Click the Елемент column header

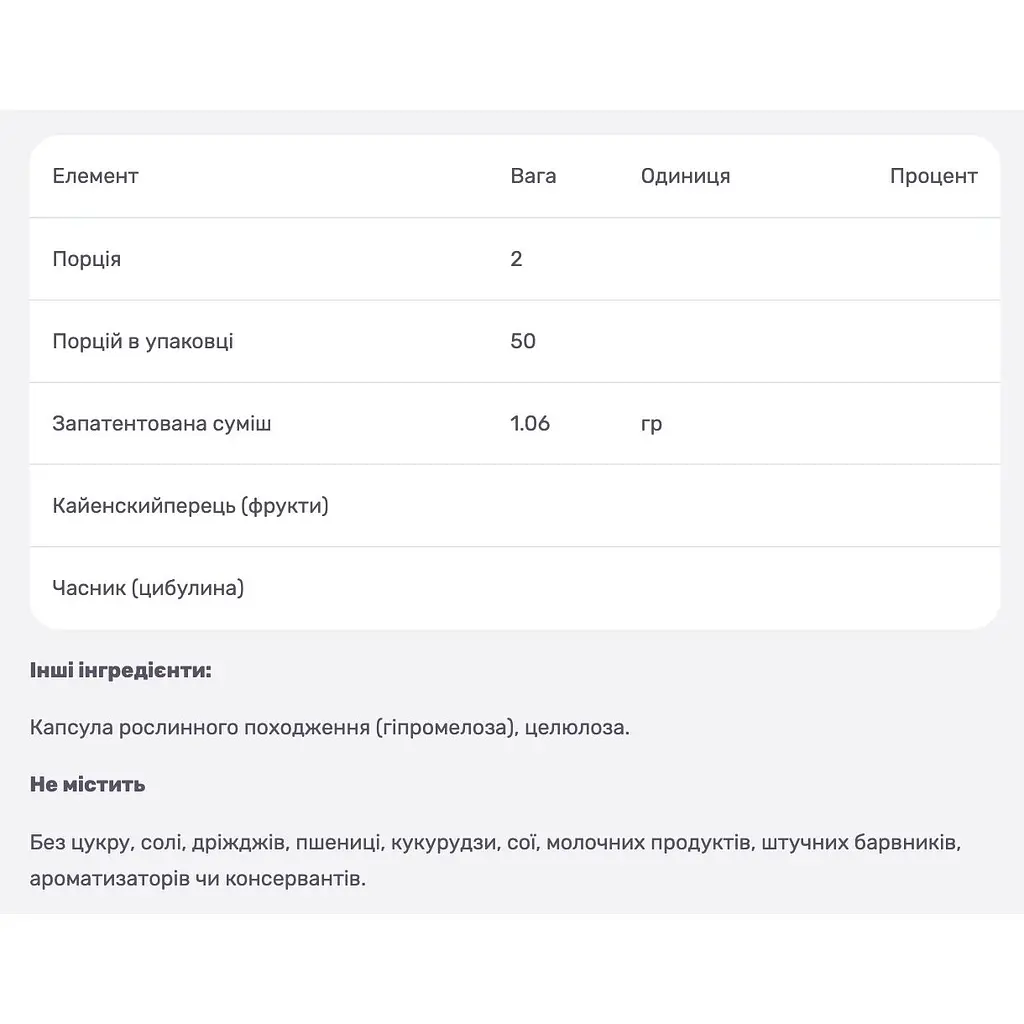(x=95, y=176)
